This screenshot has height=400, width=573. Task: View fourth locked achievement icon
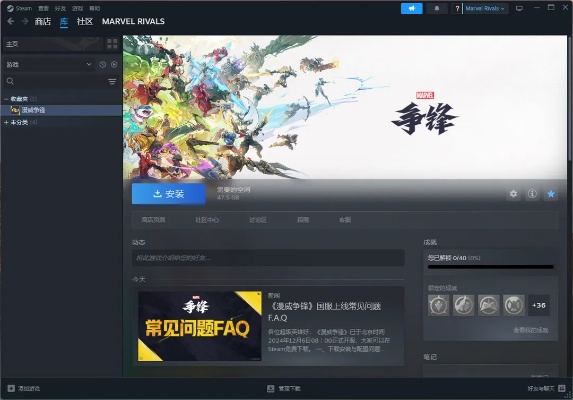click(513, 305)
